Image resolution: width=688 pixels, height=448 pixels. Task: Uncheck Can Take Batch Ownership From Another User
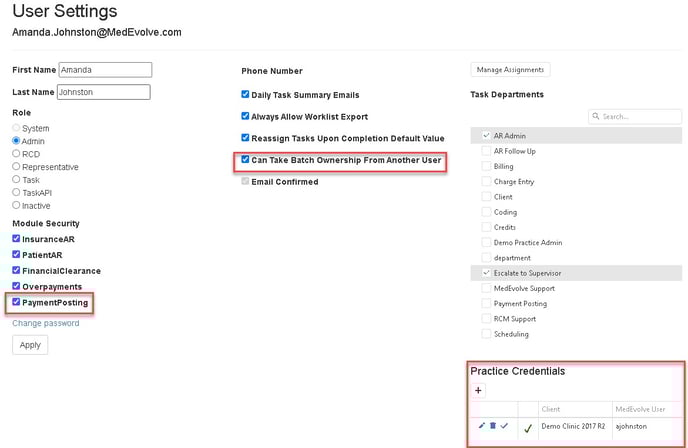(246, 160)
